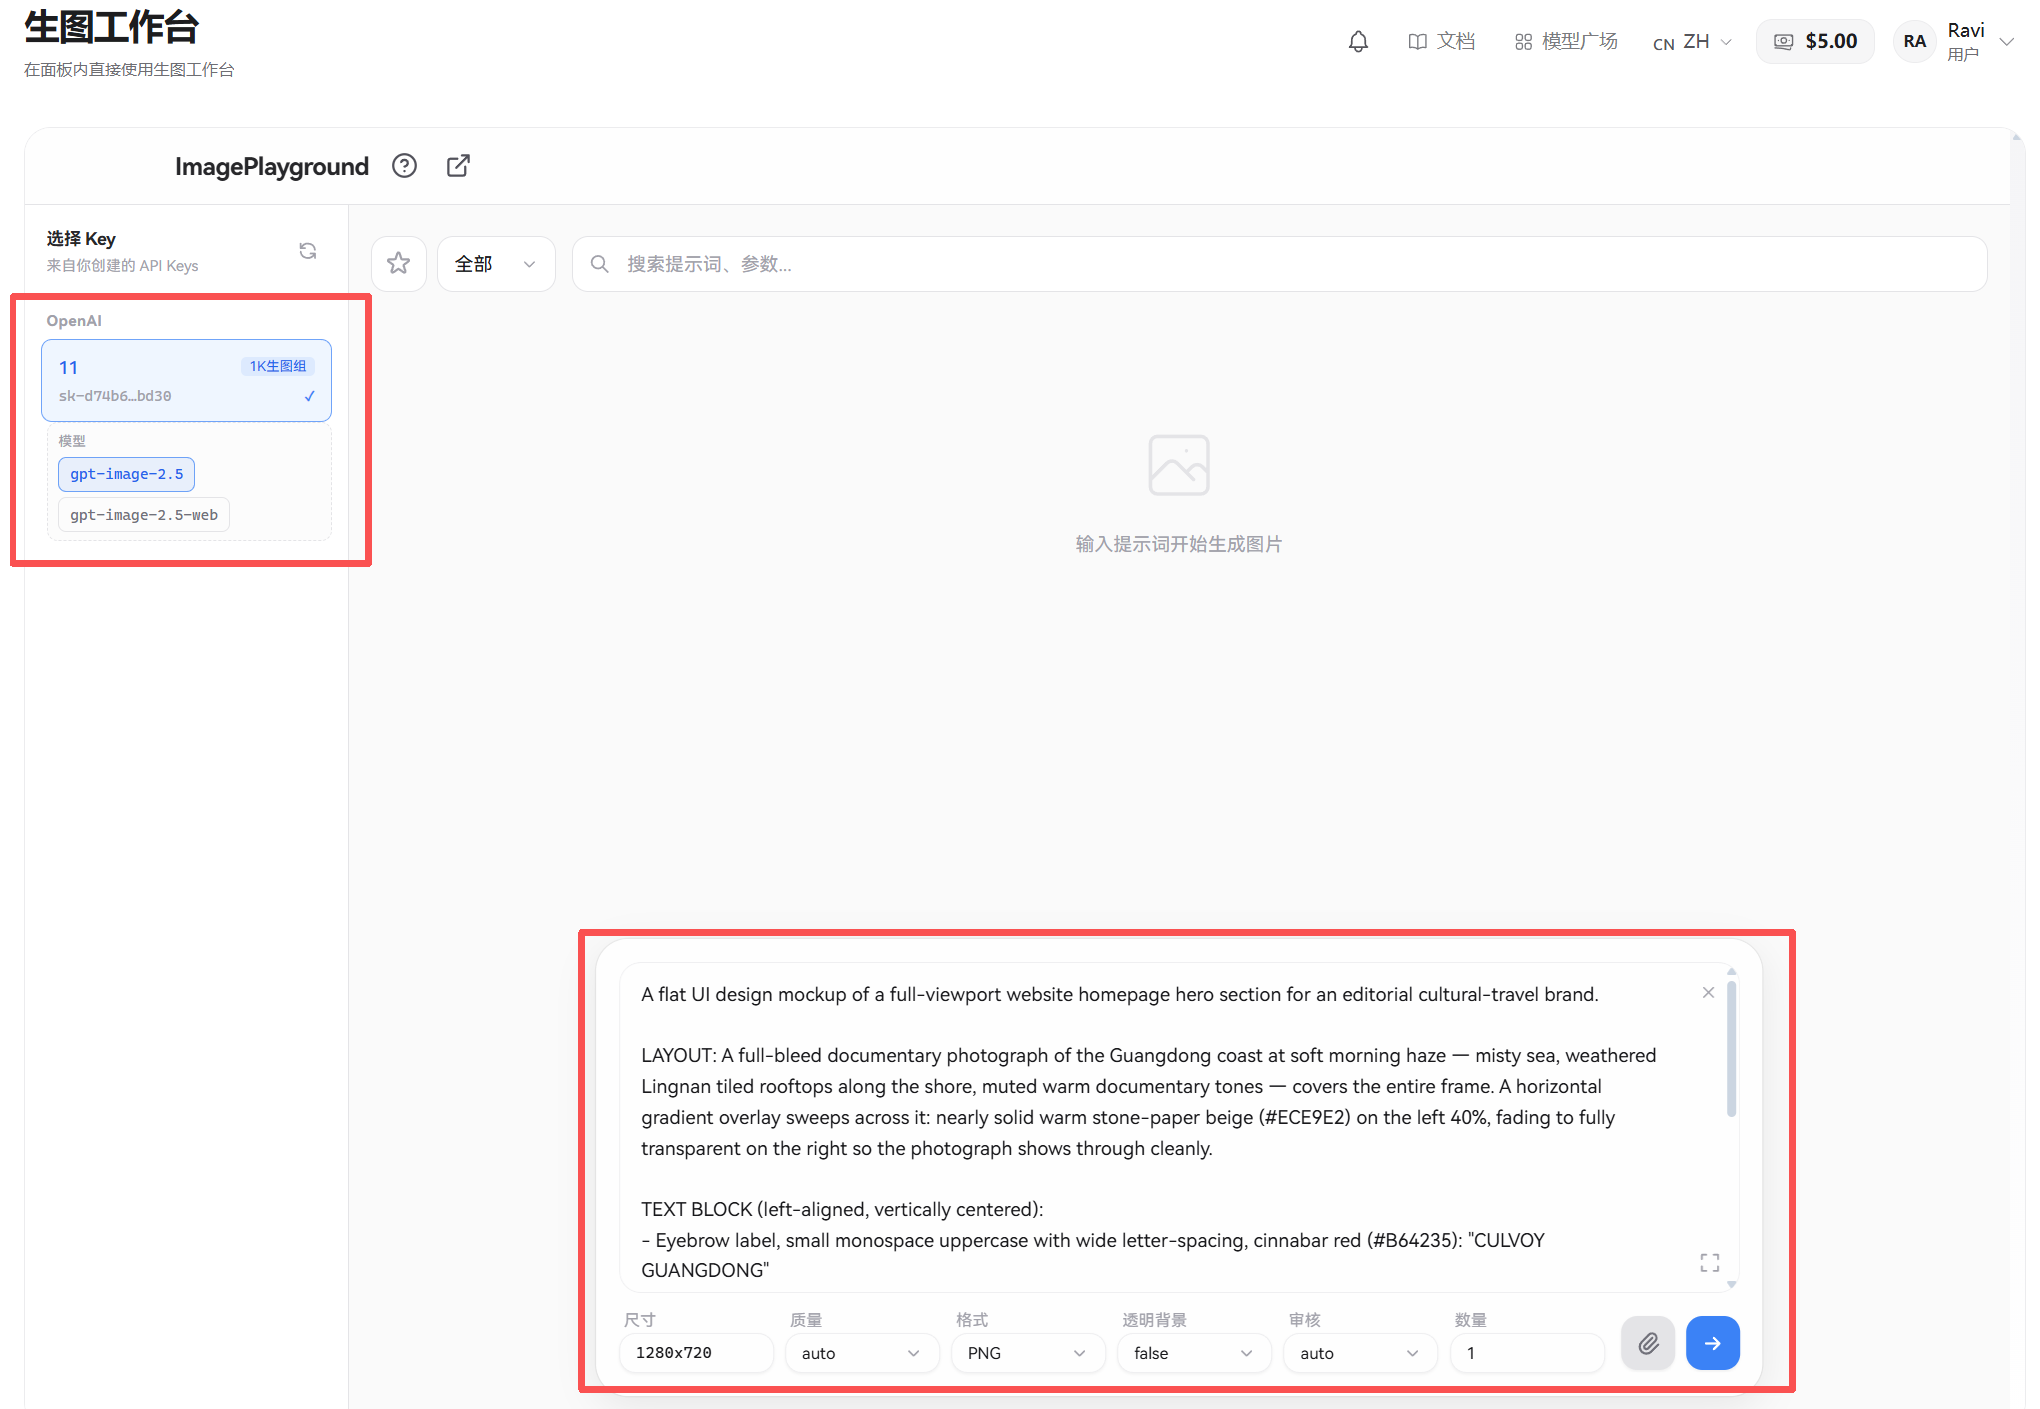Open the PNG format dropdown
The width and height of the screenshot is (2040, 1409).
[1027, 1353]
